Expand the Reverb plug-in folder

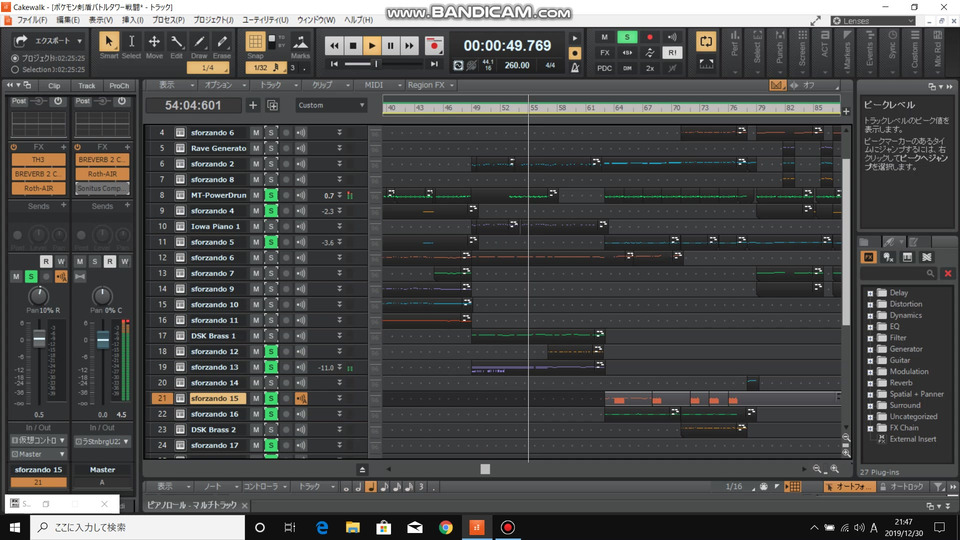click(x=870, y=383)
